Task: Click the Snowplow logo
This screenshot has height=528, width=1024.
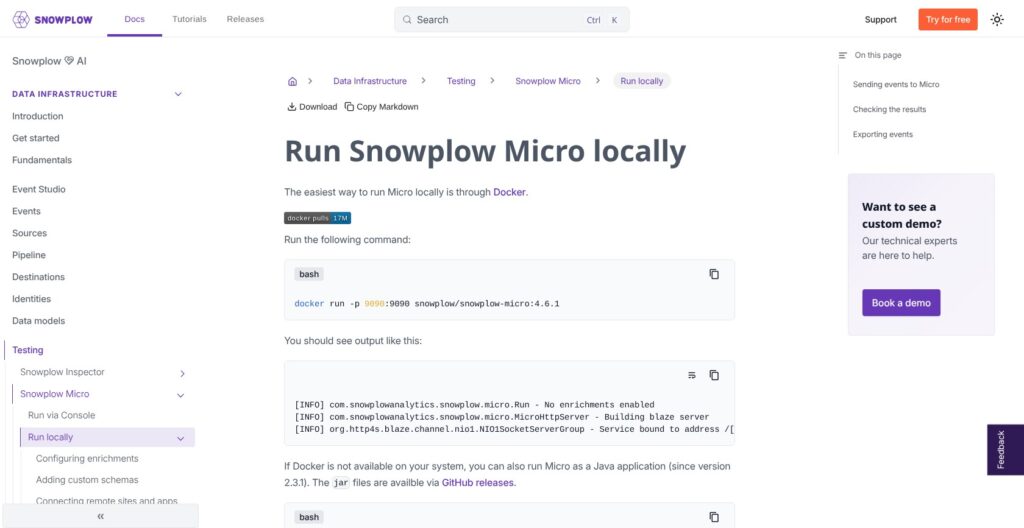Action: (x=53, y=20)
